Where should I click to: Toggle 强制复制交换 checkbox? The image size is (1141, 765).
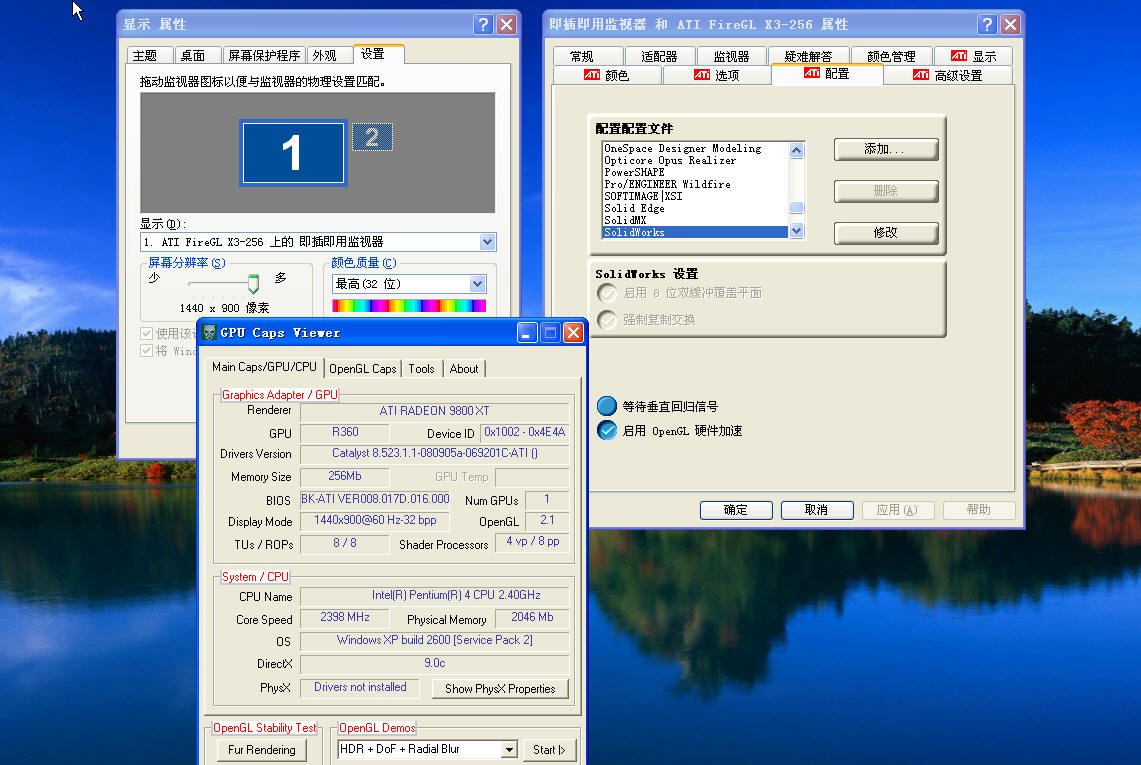606,320
